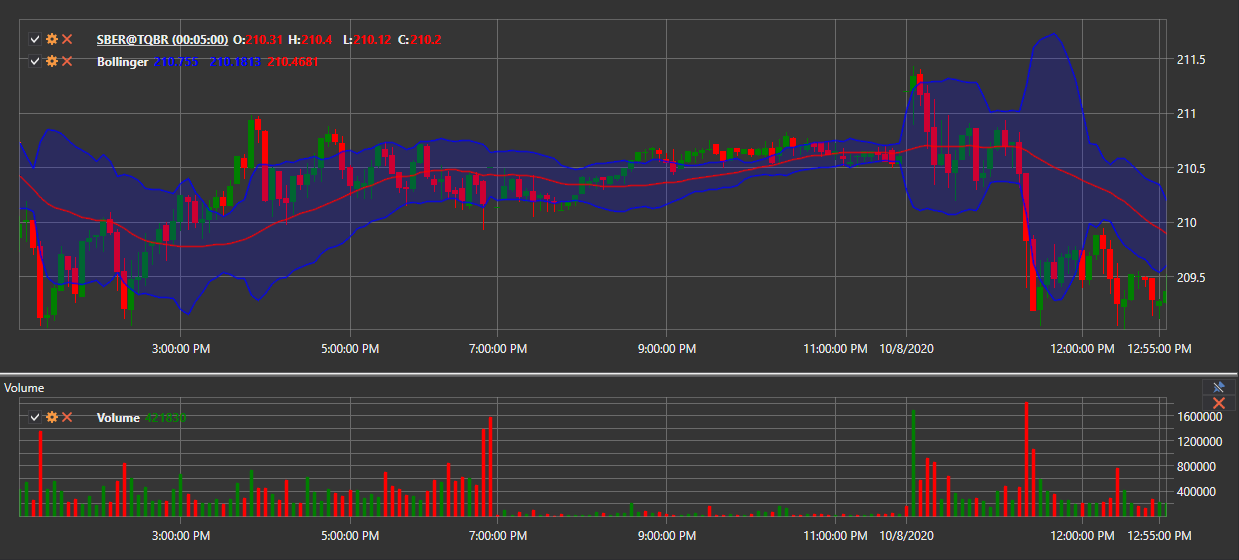Screen dimensions: 1239x560
Task: Click Bollinger upper band value 210.755
Action: (176, 62)
